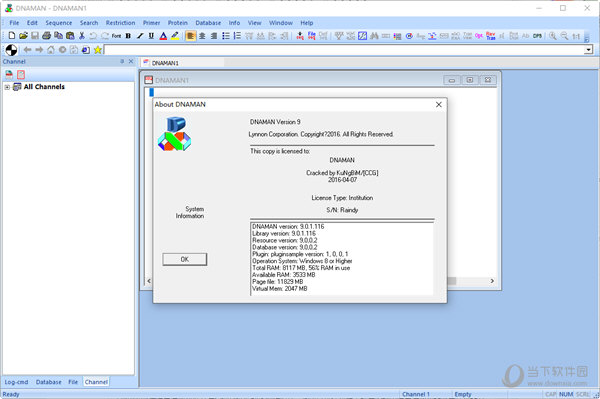Right-align text using the toolbar icon

pos(214,36)
